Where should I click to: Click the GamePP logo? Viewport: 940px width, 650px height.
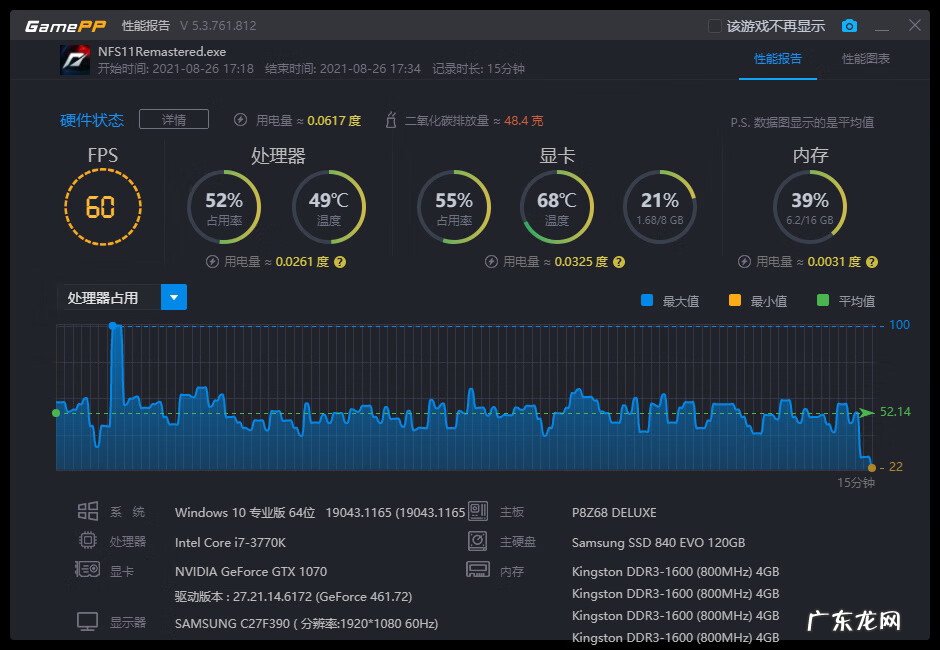click(65, 26)
